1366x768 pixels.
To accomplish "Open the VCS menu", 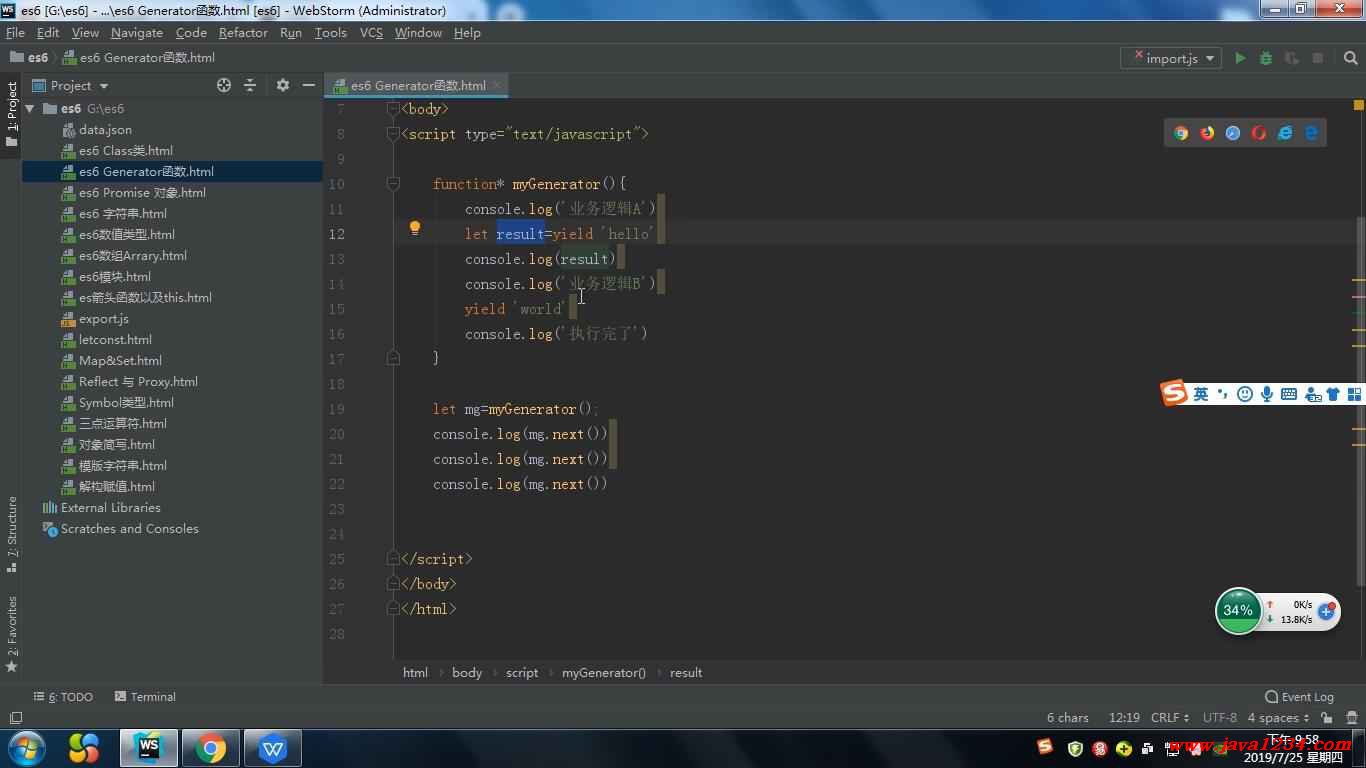I will tap(371, 32).
